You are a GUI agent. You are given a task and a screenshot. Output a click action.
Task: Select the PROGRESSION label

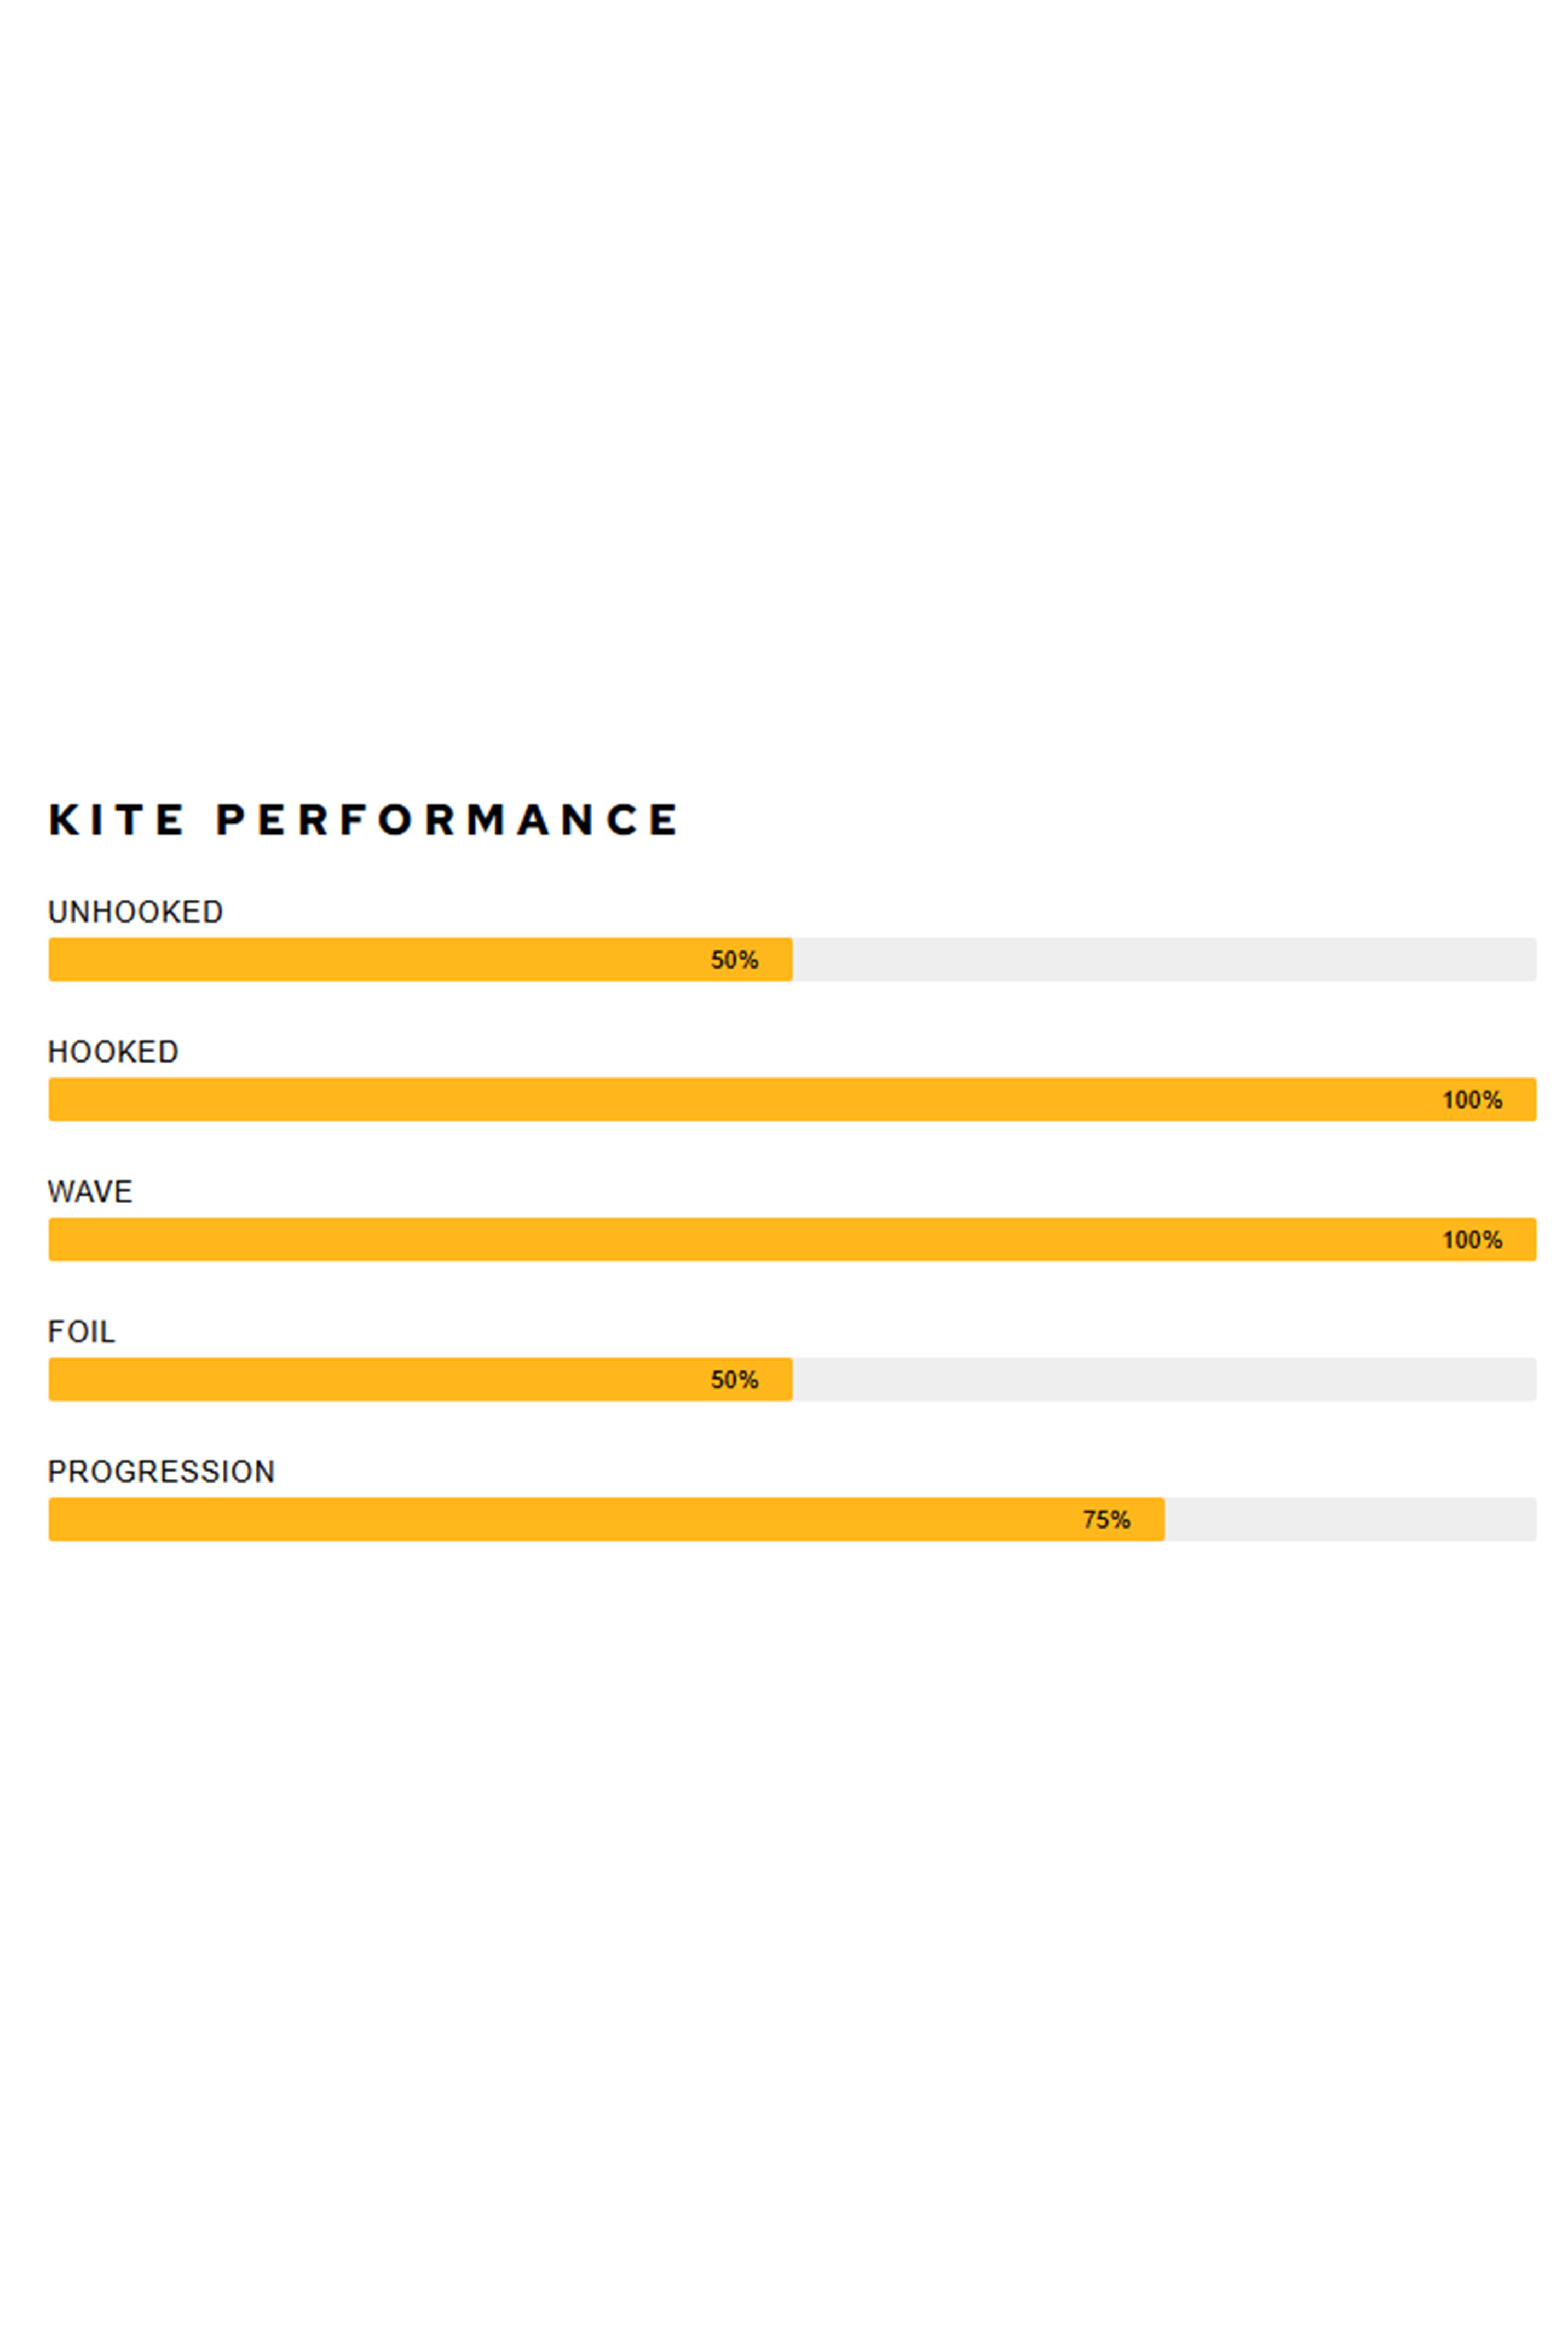161,1472
